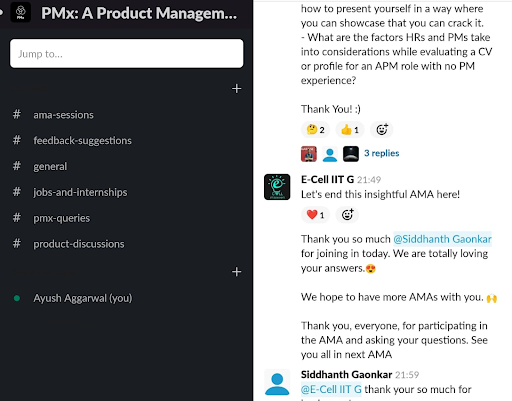This screenshot has width=512, height=401.
Task: Click the @Siddhanth Gaonkar mention
Action: [442, 239]
